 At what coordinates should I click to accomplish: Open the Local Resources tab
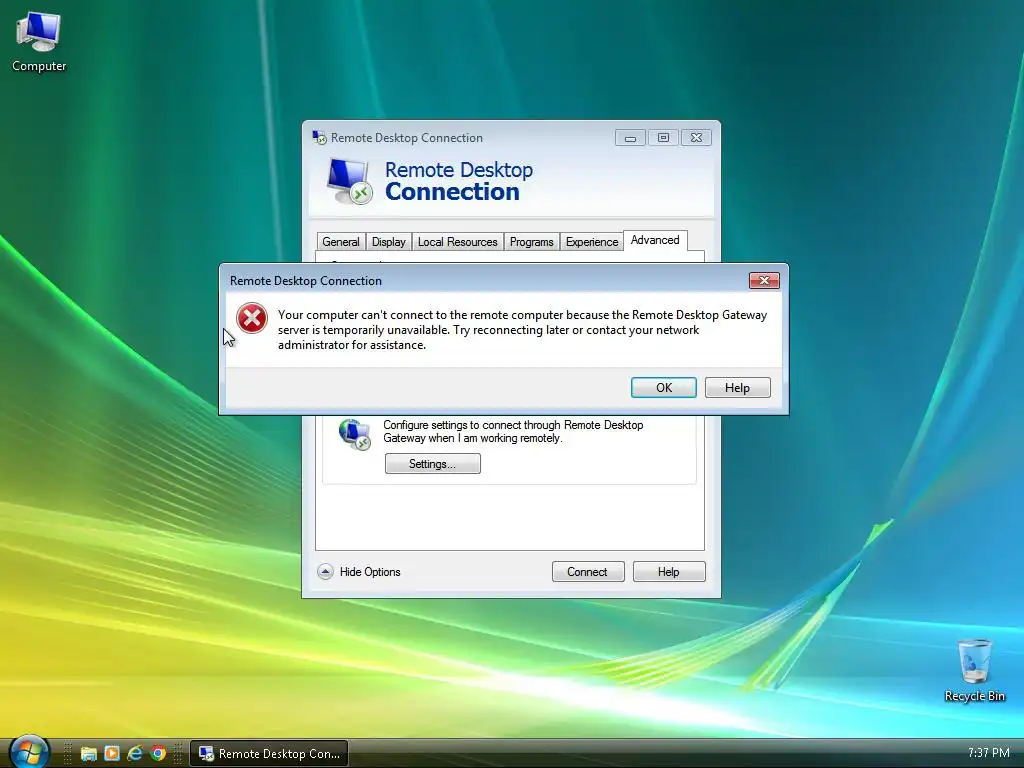(x=458, y=242)
